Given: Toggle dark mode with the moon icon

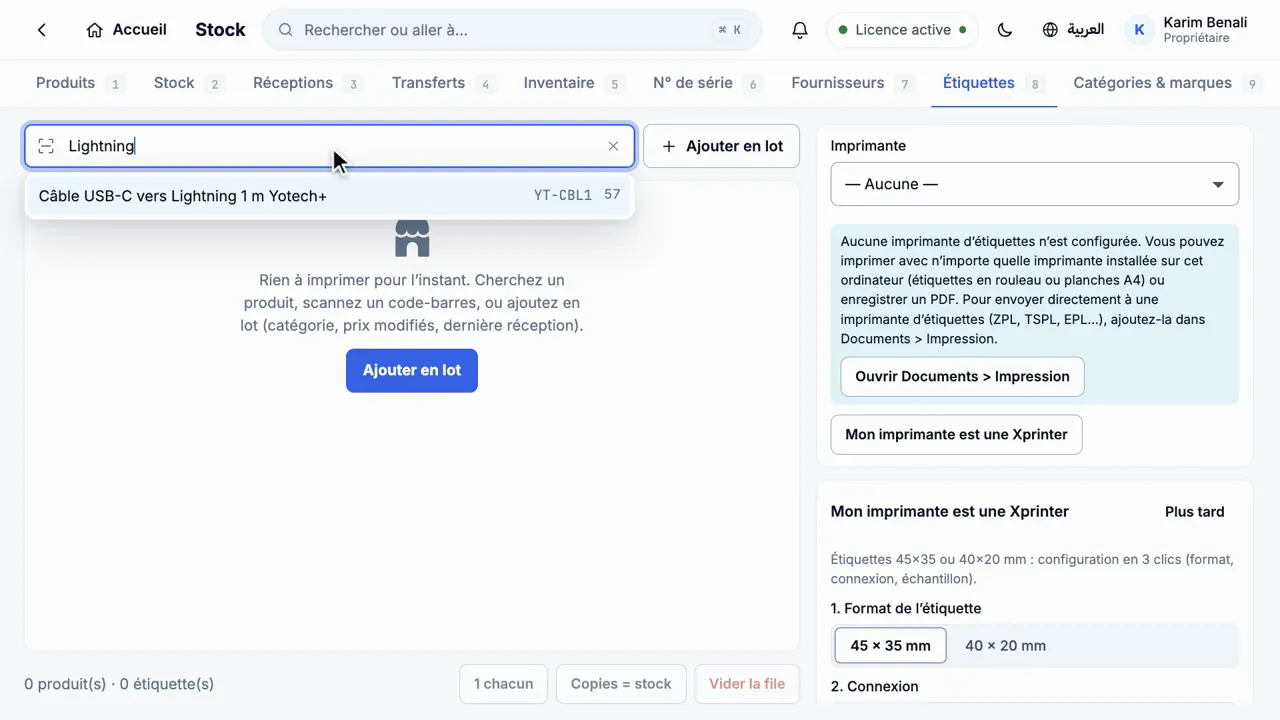Looking at the screenshot, I should coord(1005,30).
